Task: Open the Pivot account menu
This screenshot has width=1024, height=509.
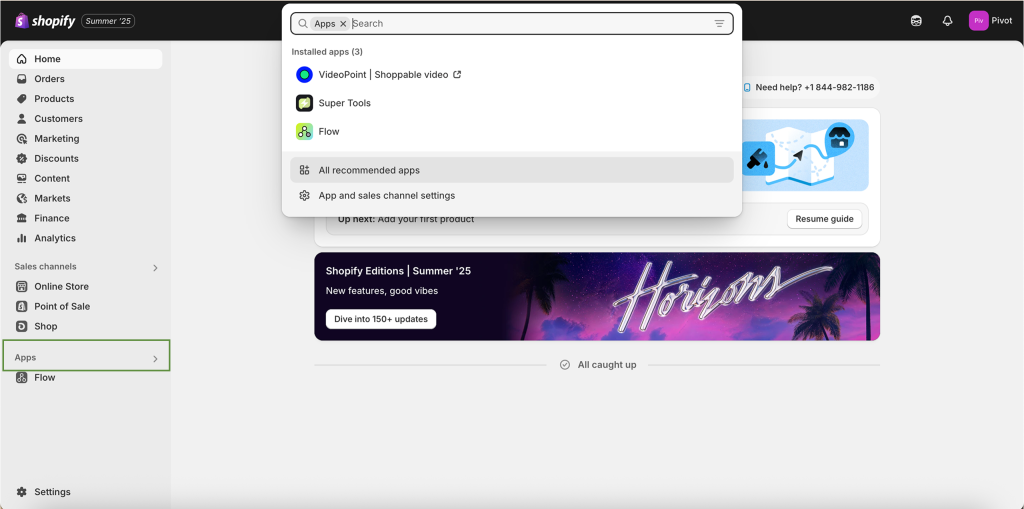Action: [991, 21]
